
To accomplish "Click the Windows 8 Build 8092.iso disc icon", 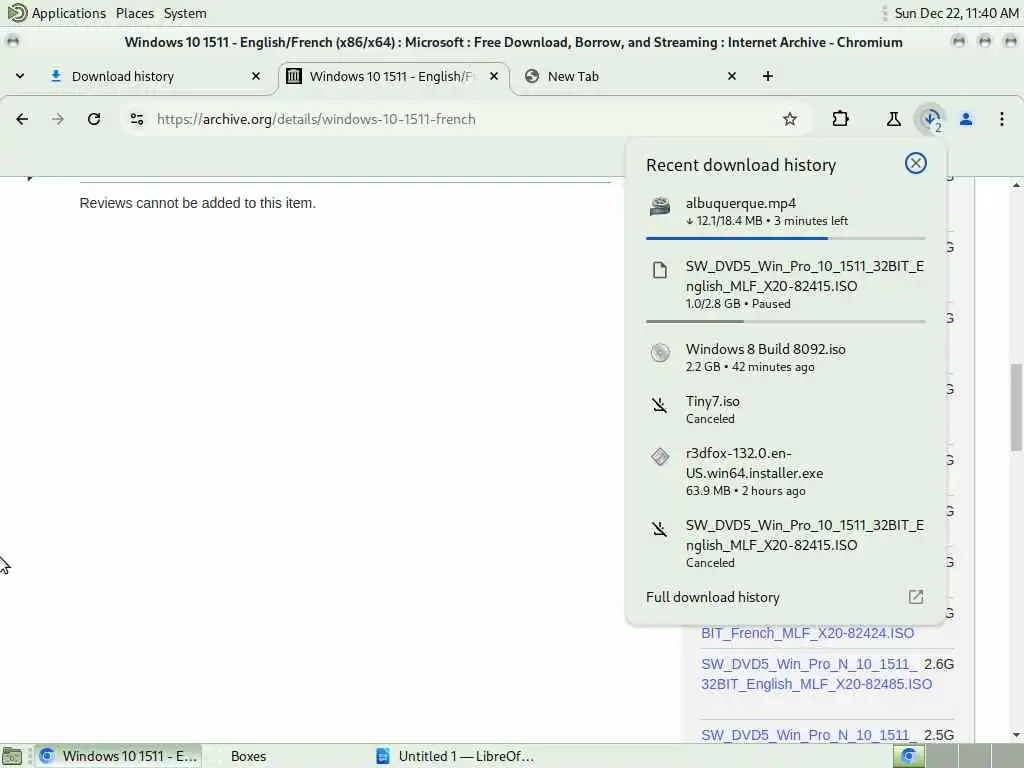I will 660,353.
